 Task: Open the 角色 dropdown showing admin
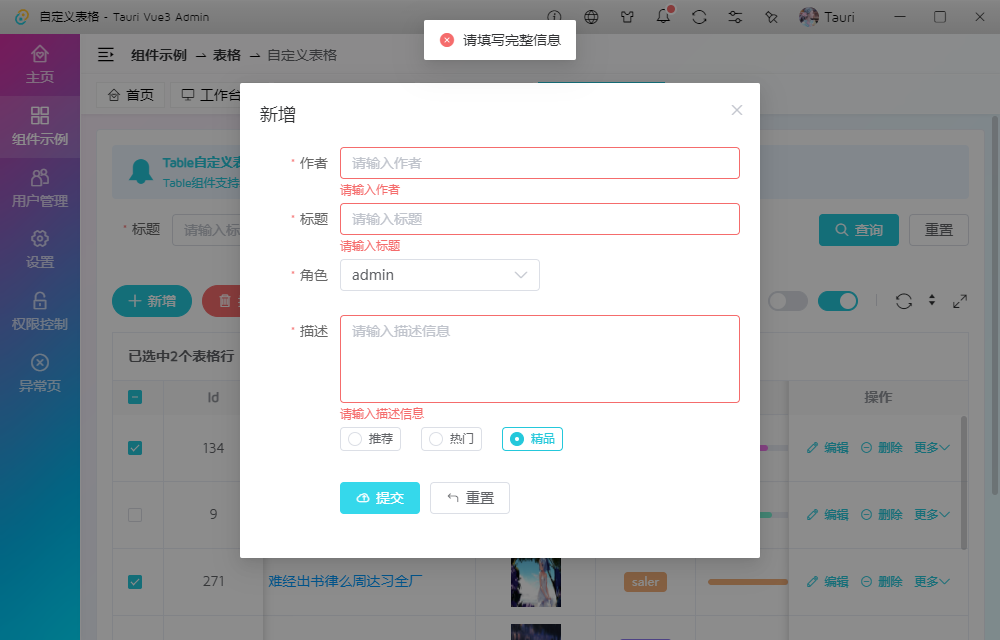(x=440, y=274)
